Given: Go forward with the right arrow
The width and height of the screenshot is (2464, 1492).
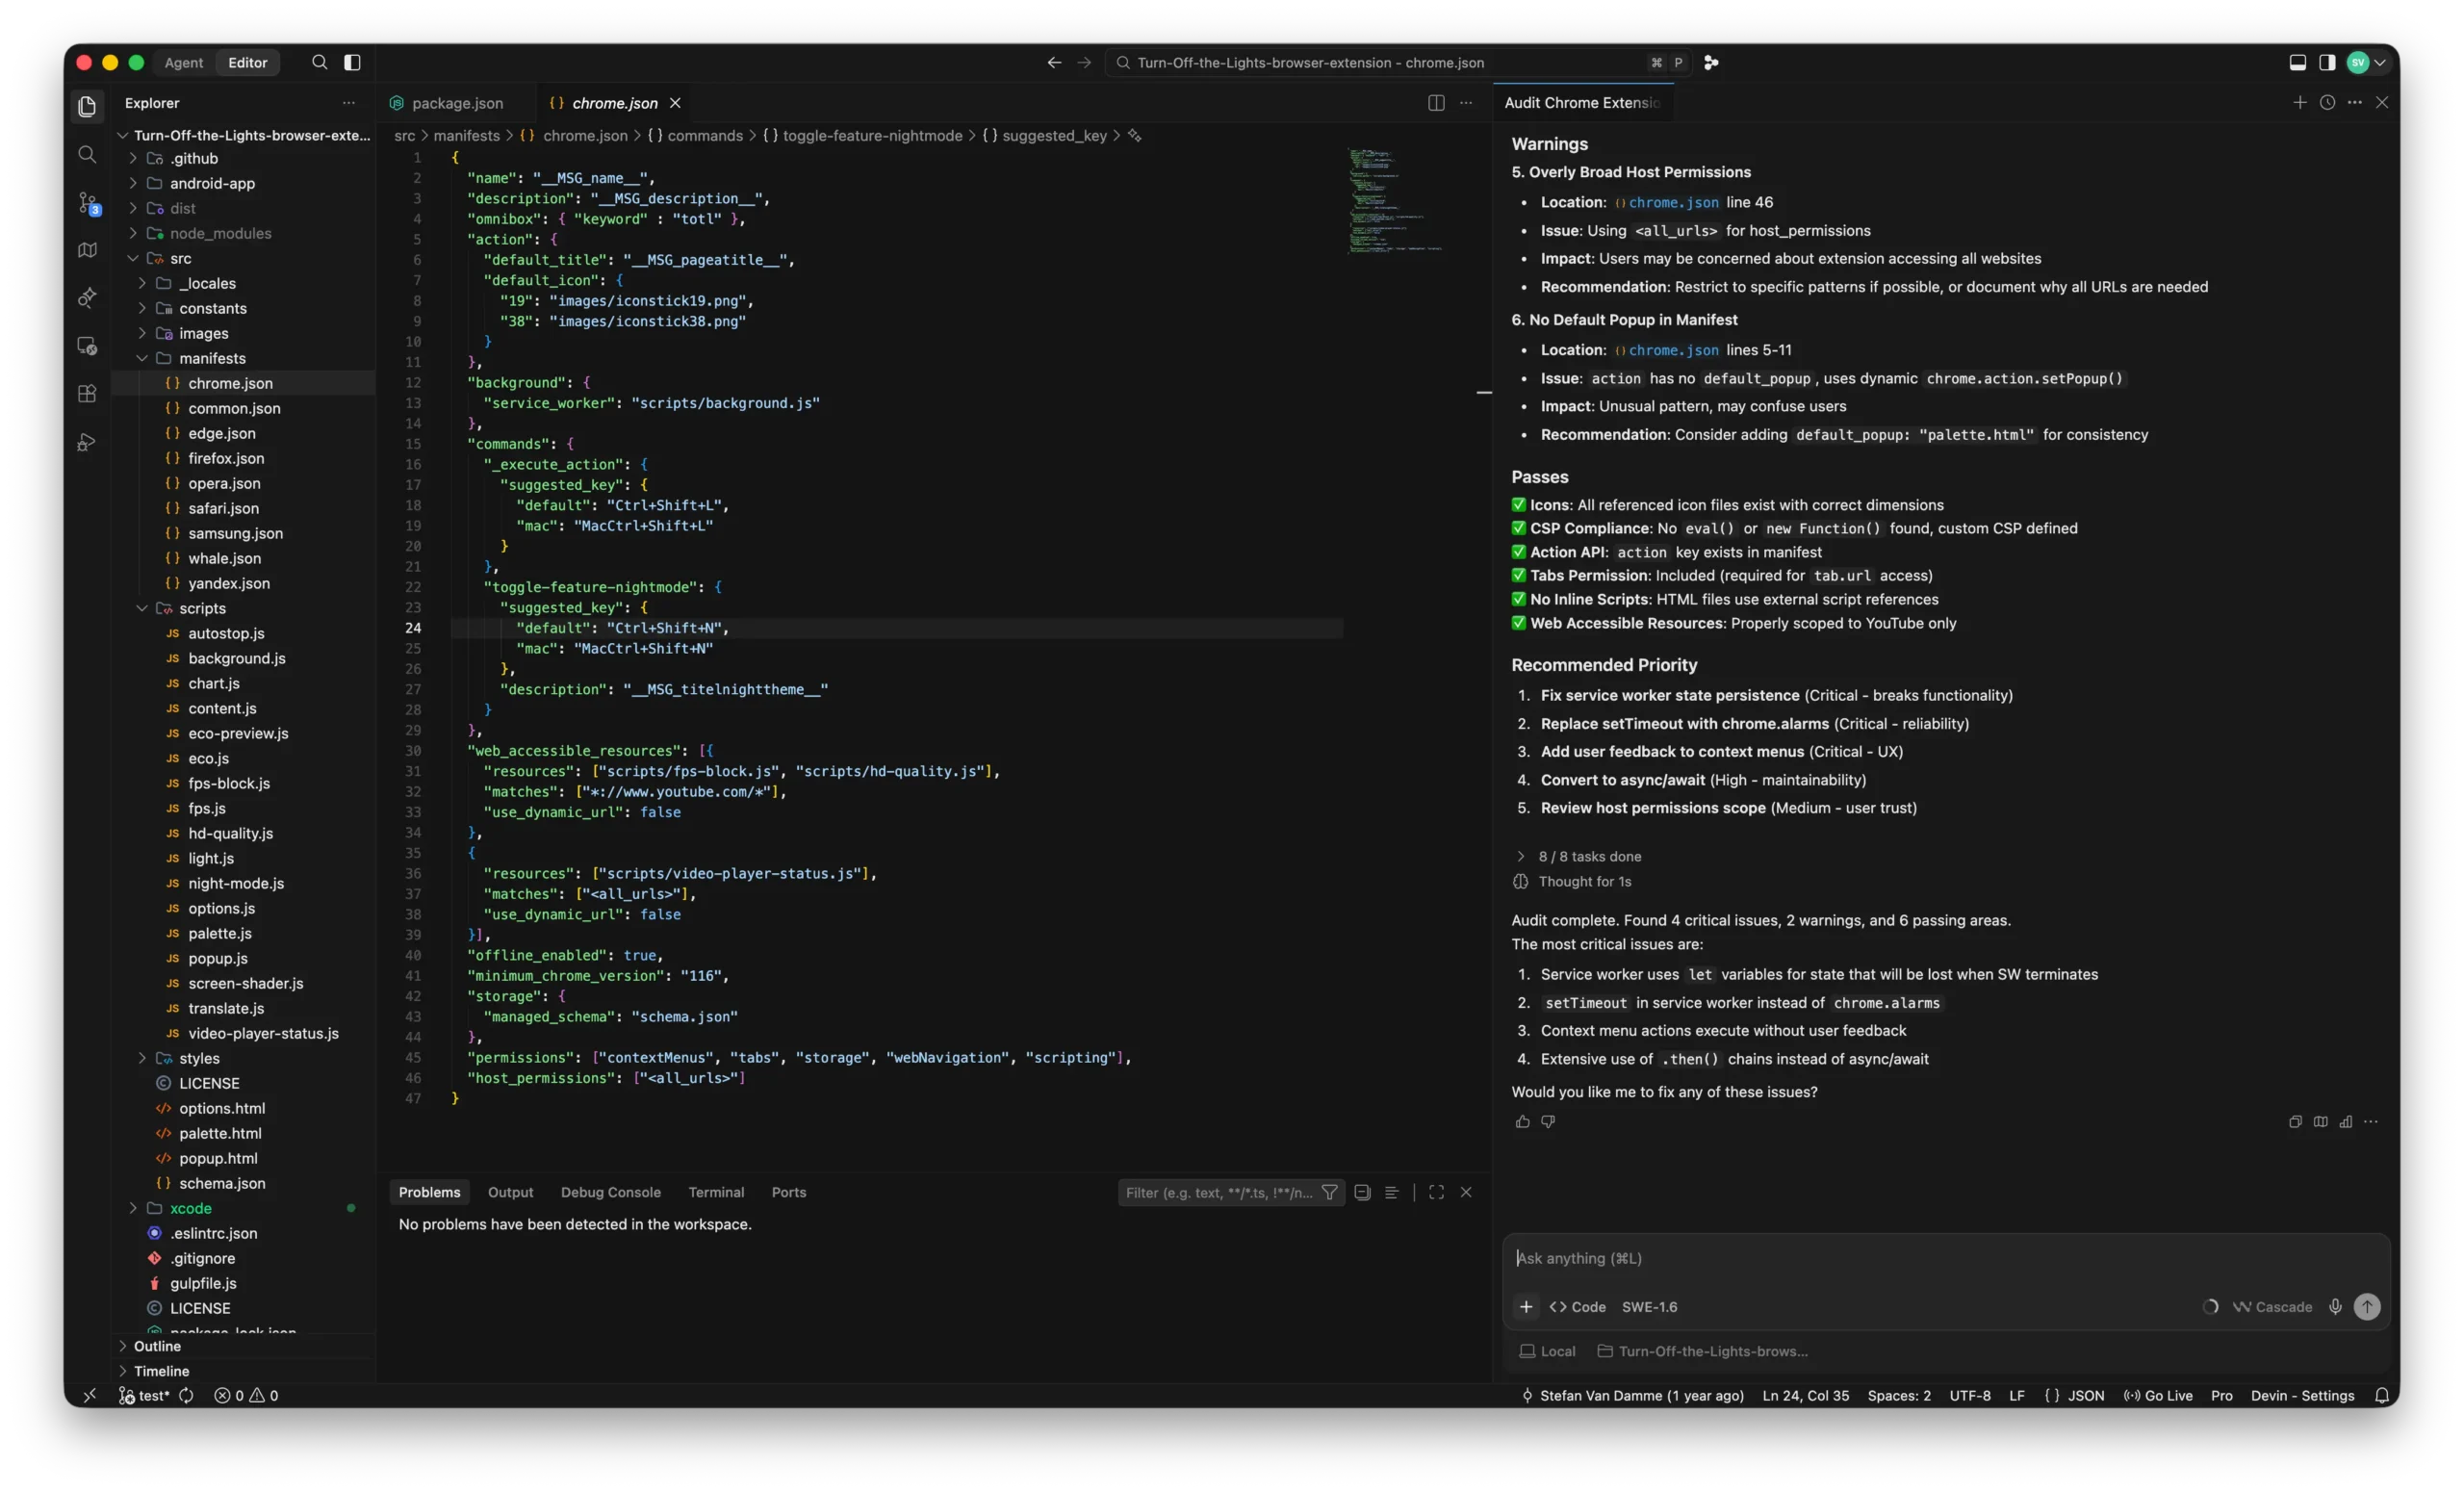Looking at the screenshot, I should coord(1084,62).
